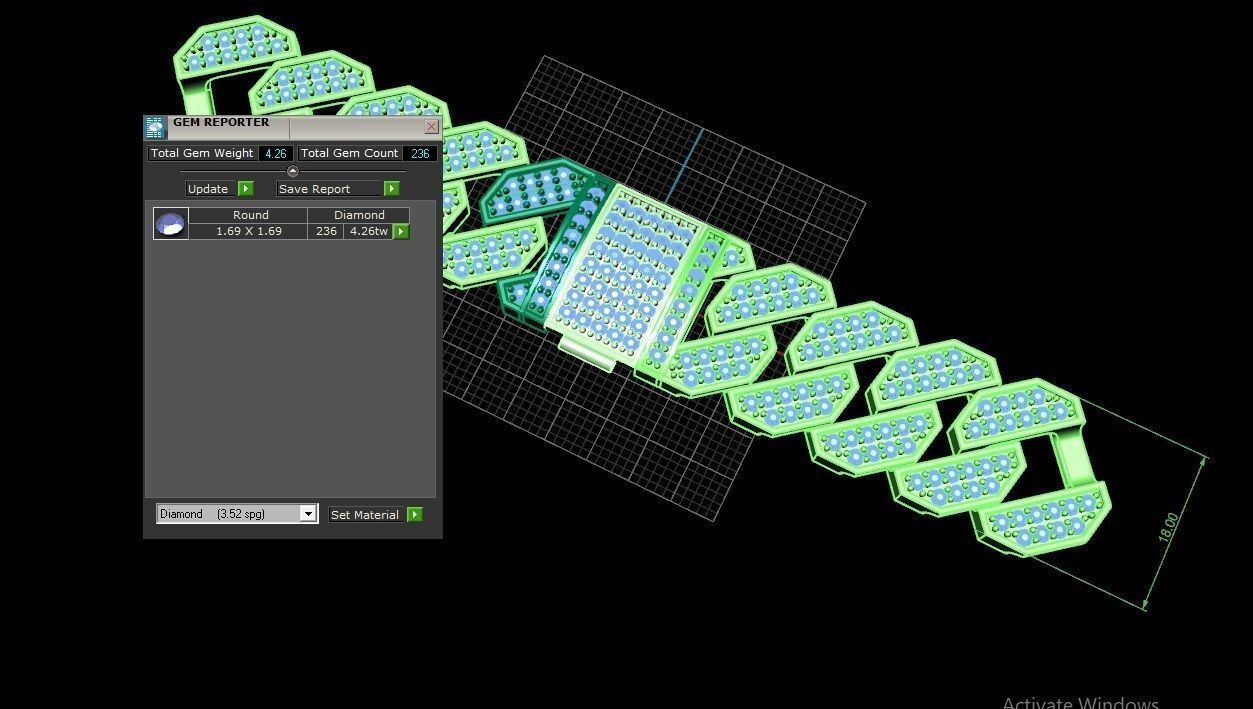Click the 236 count cell in gem row
This screenshot has width=1253, height=709.
326,231
